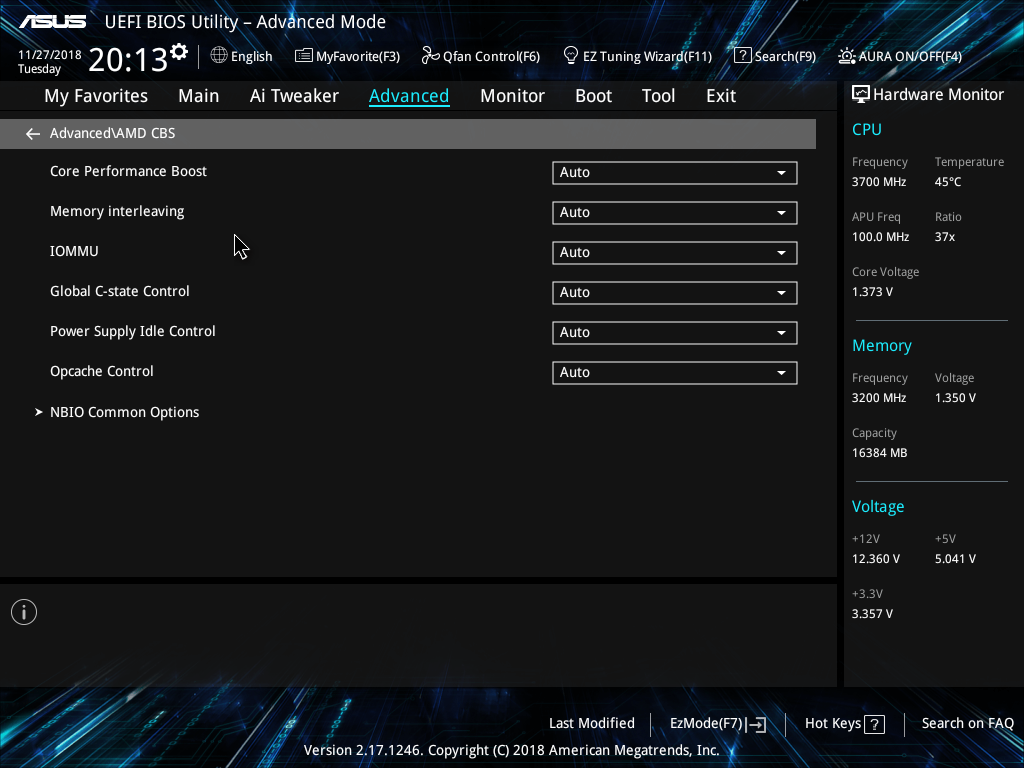The height and width of the screenshot is (768, 1024).
Task: Toggle AURA ON/OFF(F4)
Action: (900, 56)
